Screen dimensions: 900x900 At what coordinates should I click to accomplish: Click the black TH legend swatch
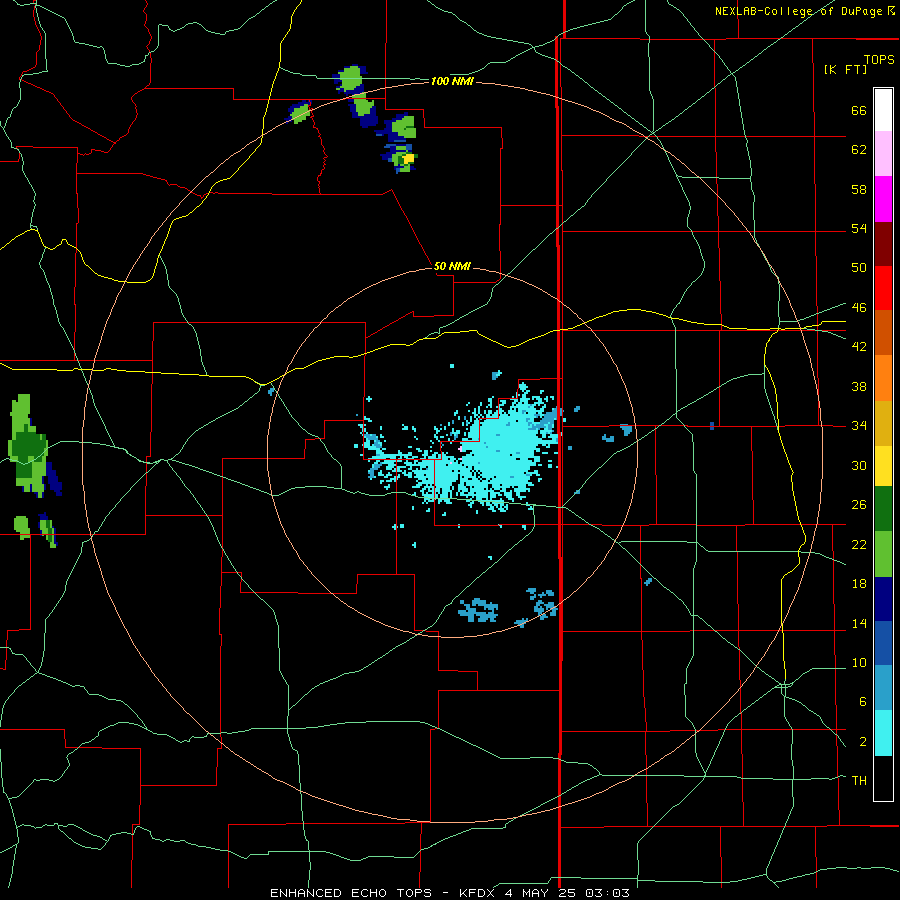883,778
